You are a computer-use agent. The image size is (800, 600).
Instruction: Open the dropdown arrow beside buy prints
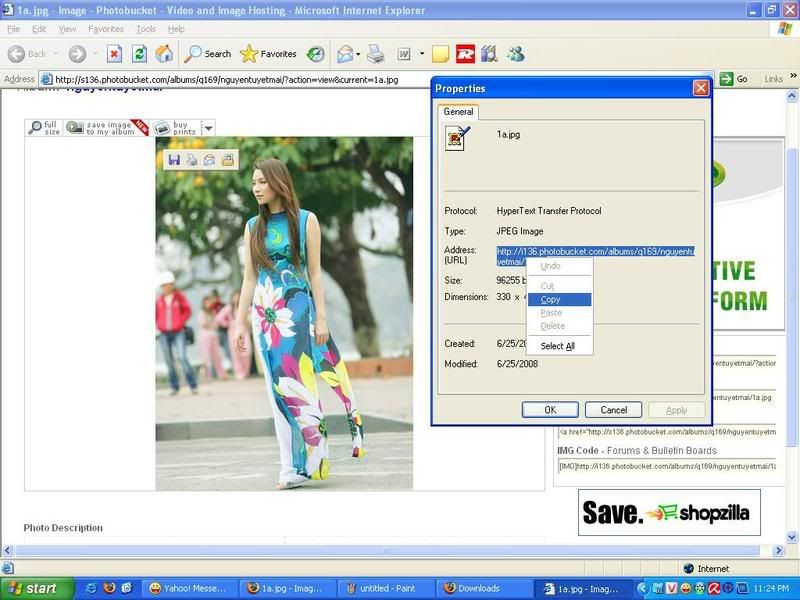point(208,128)
